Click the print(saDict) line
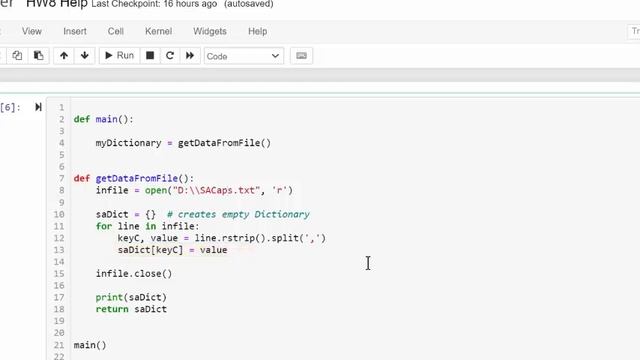The image size is (640, 360). click(131, 297)
